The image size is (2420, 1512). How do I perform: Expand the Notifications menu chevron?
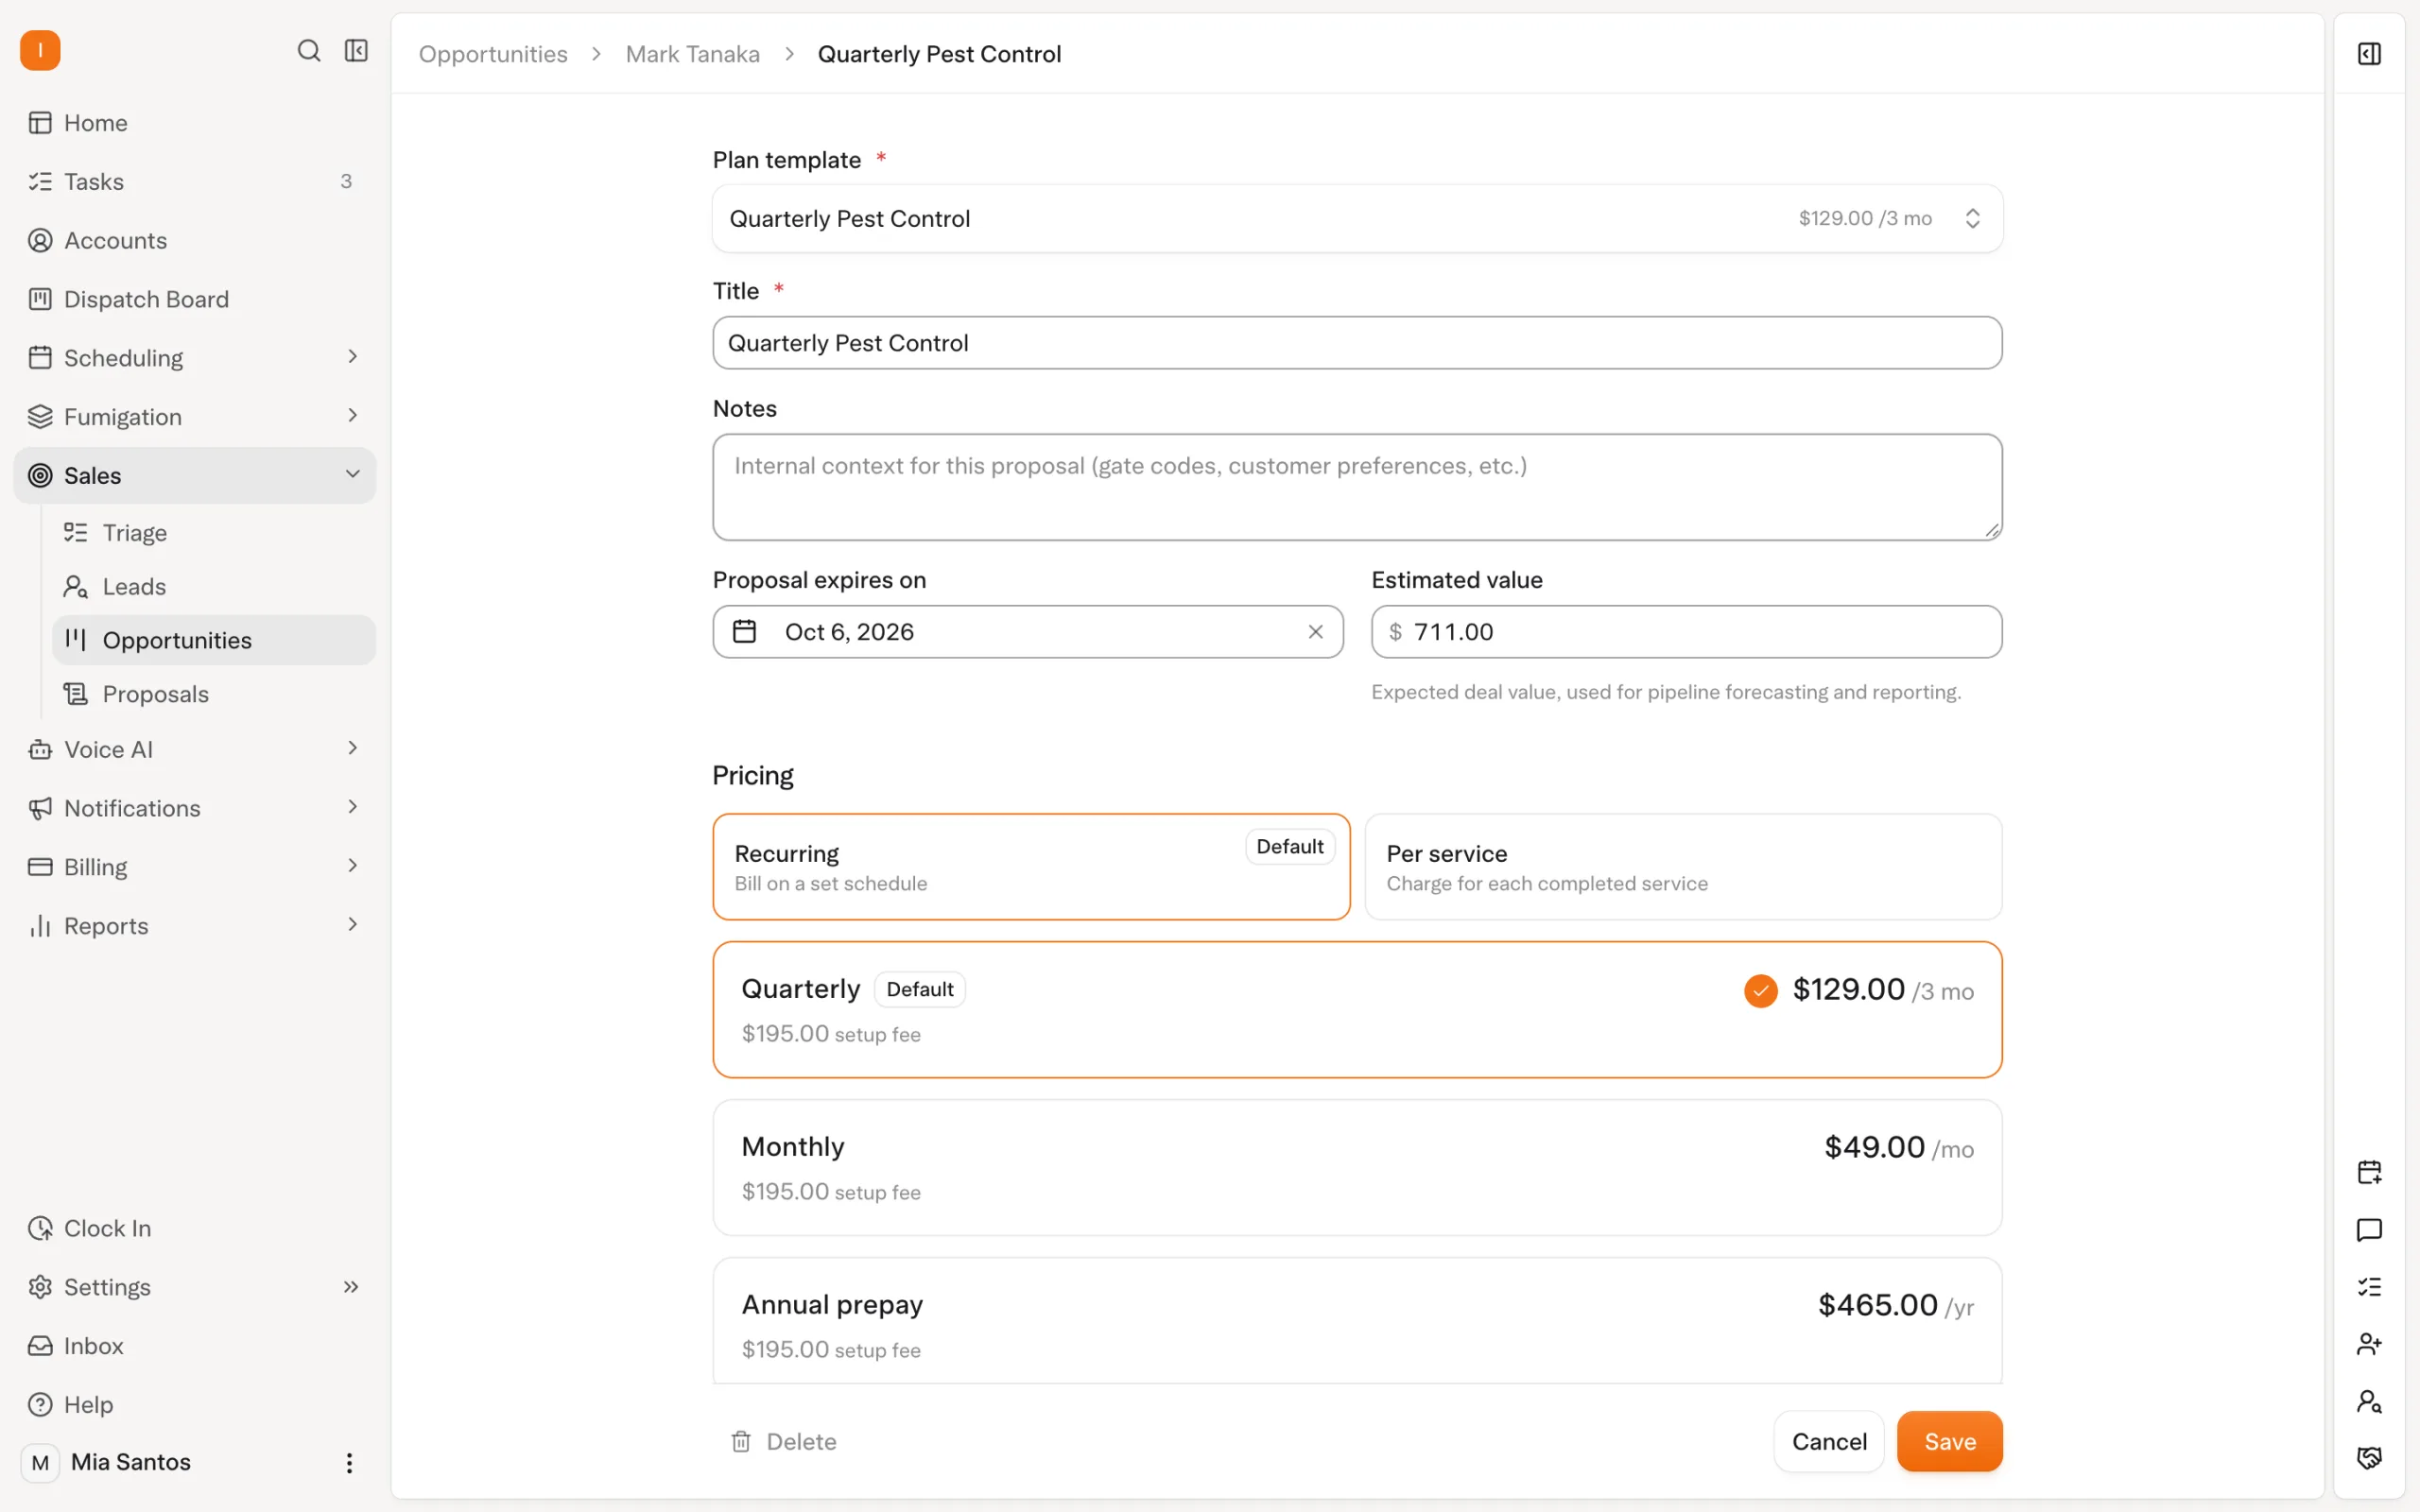(x=352, y=807)
